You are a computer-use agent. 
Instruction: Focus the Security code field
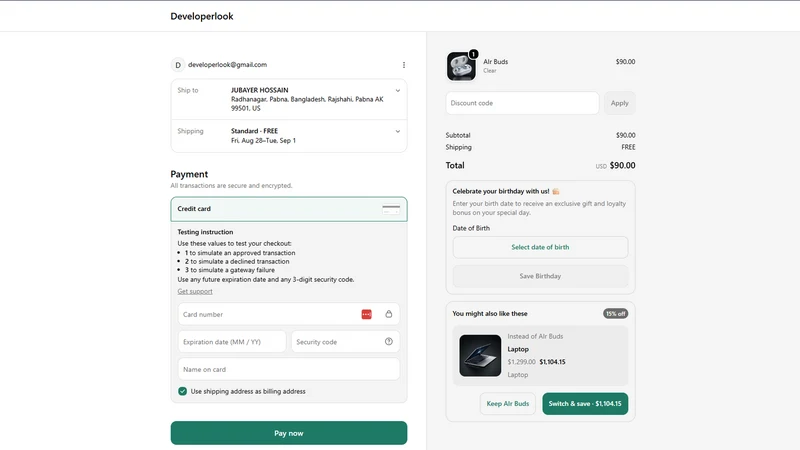(x=345, y=342)
